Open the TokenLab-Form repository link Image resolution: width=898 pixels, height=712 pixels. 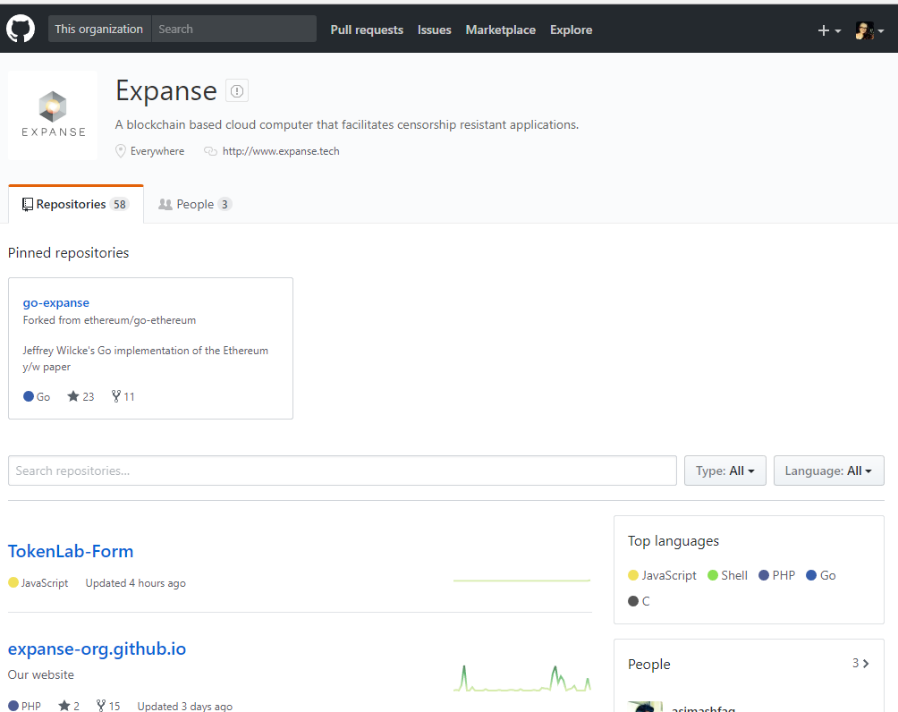70,551
